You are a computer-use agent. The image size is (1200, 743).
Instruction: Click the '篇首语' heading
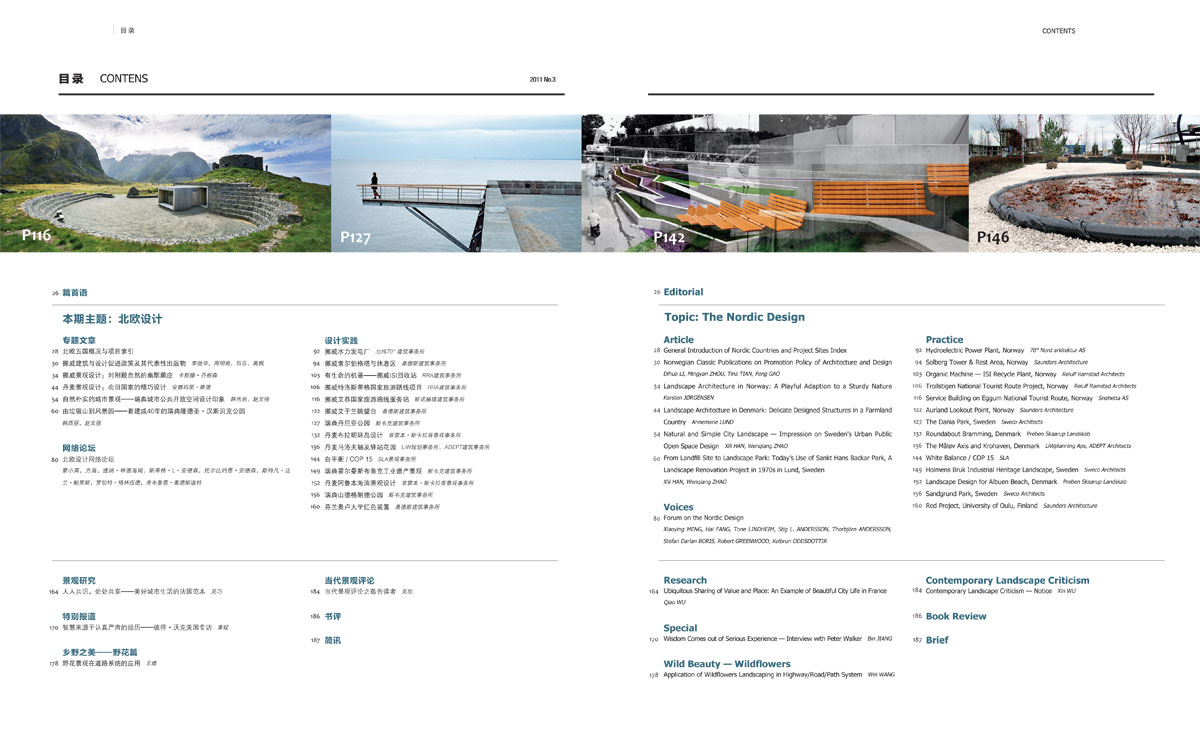(x=75, y=293)
